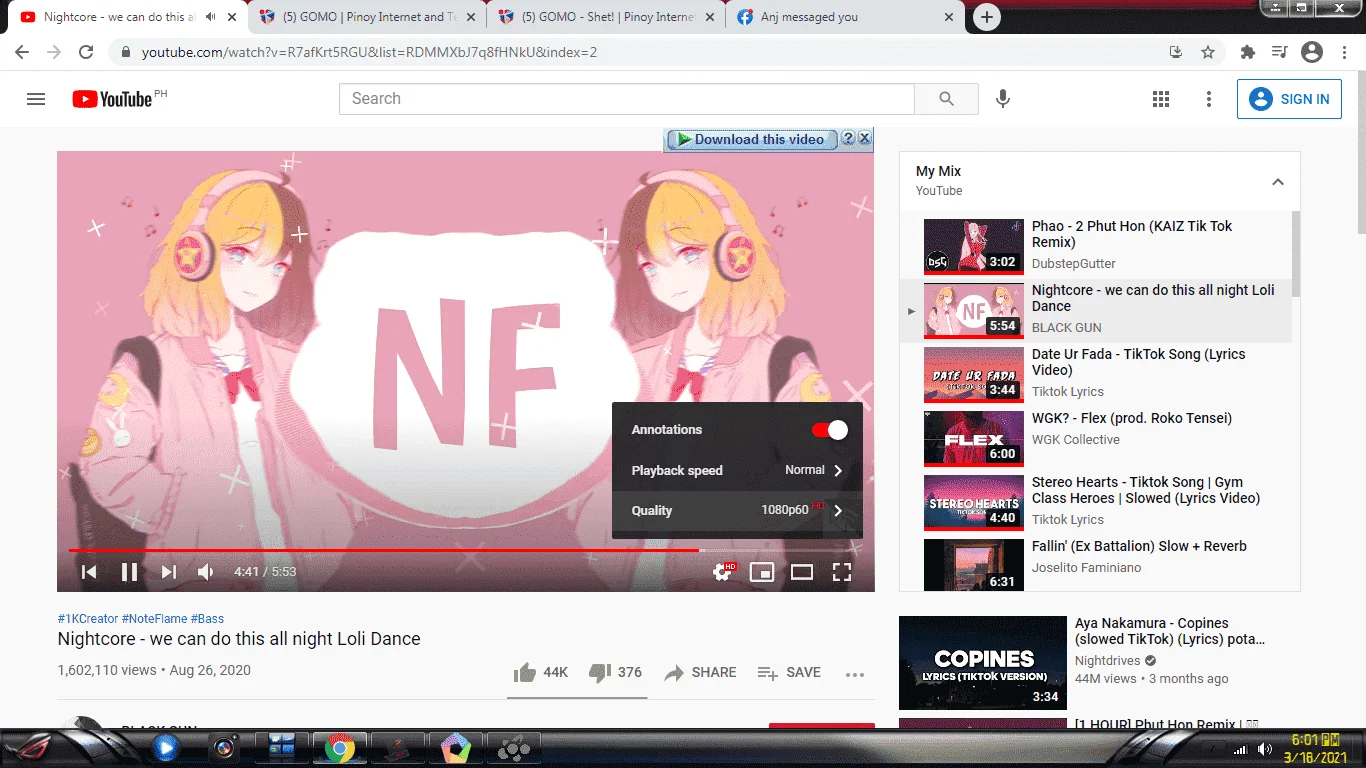The image size is (1366, 768).
Task: Open the blue media player taskbar icon
Action: pos(166,747)
